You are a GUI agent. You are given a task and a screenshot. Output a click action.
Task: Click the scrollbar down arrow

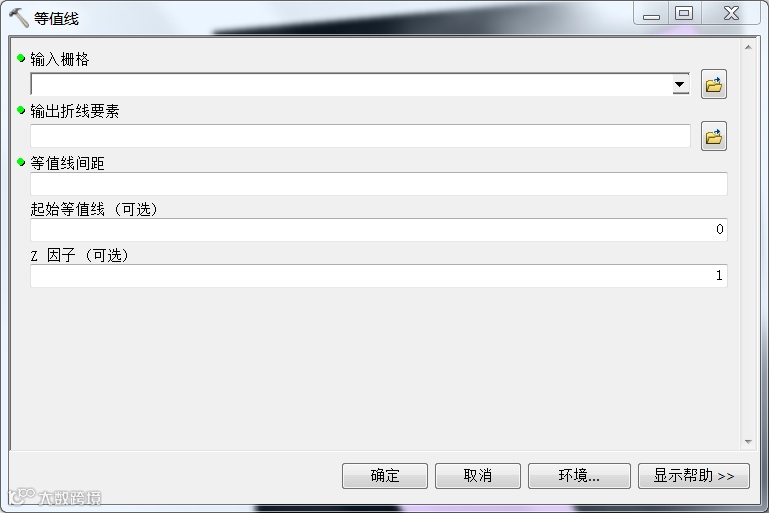[748, 442]
